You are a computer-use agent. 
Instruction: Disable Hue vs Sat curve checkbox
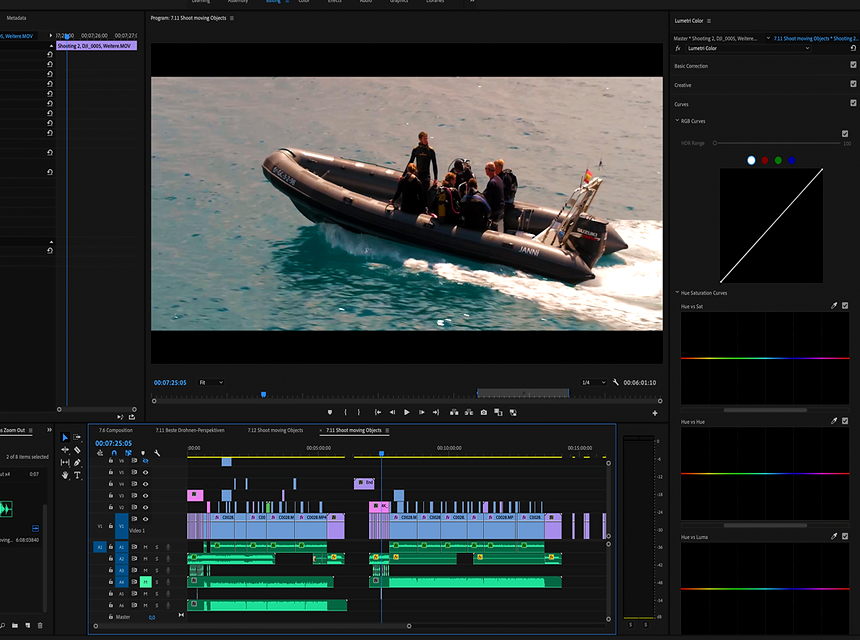[x=845, y=306]
